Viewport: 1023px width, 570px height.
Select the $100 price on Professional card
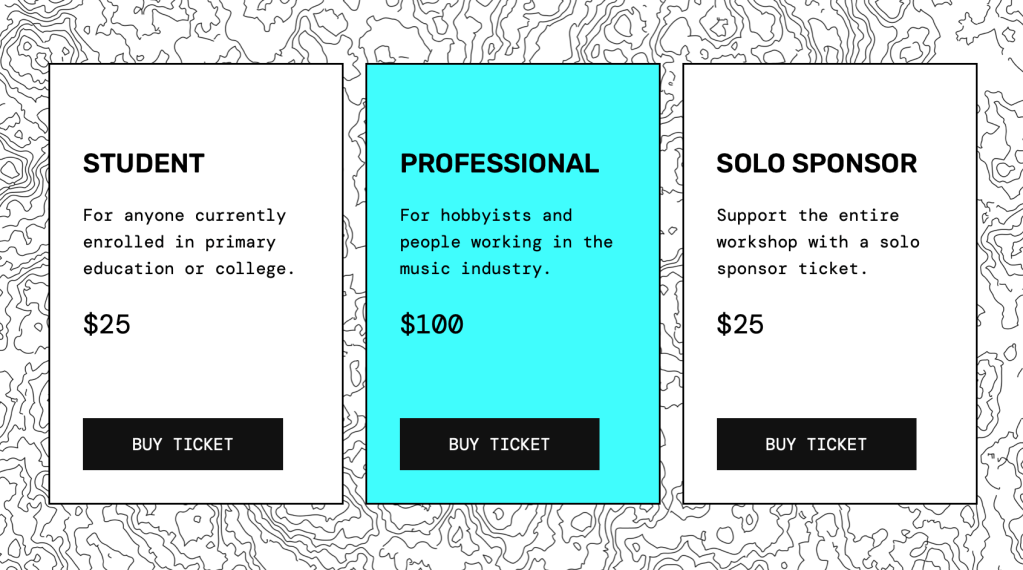point(431,325)
